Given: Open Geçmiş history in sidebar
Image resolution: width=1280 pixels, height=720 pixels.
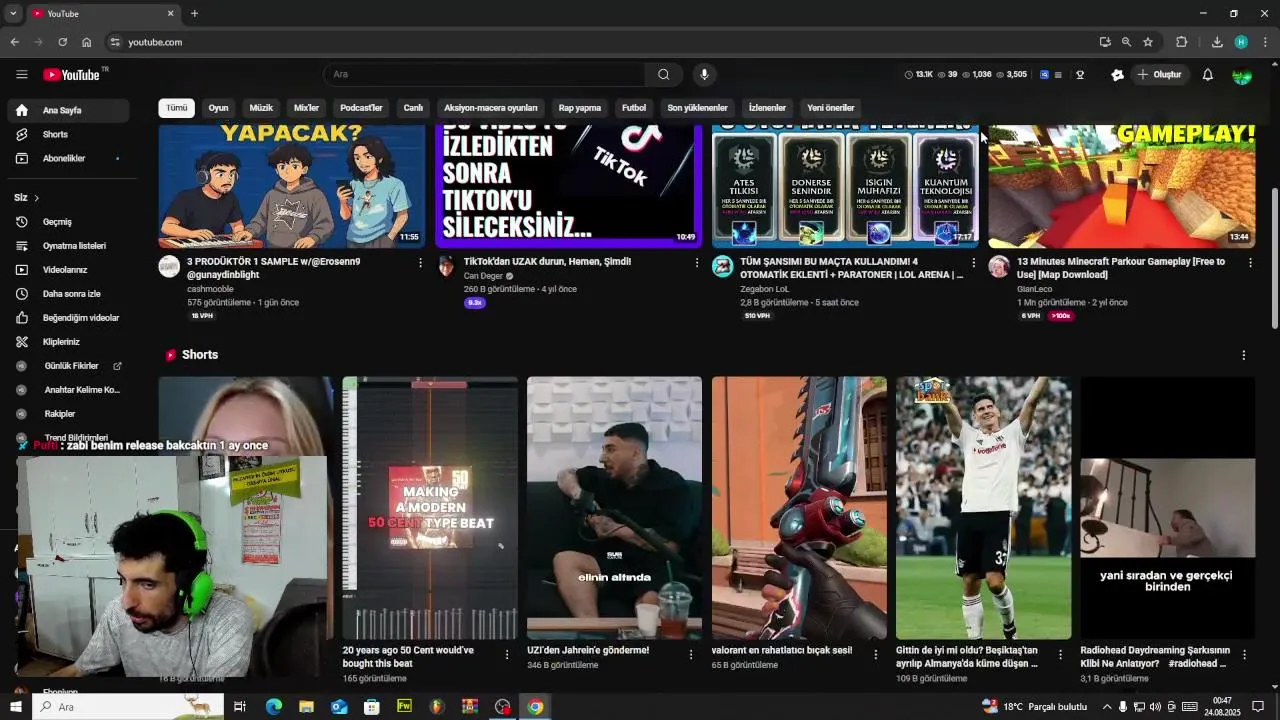Looking at the screenshot, I should pyautogui.click(x=68, y=222).
